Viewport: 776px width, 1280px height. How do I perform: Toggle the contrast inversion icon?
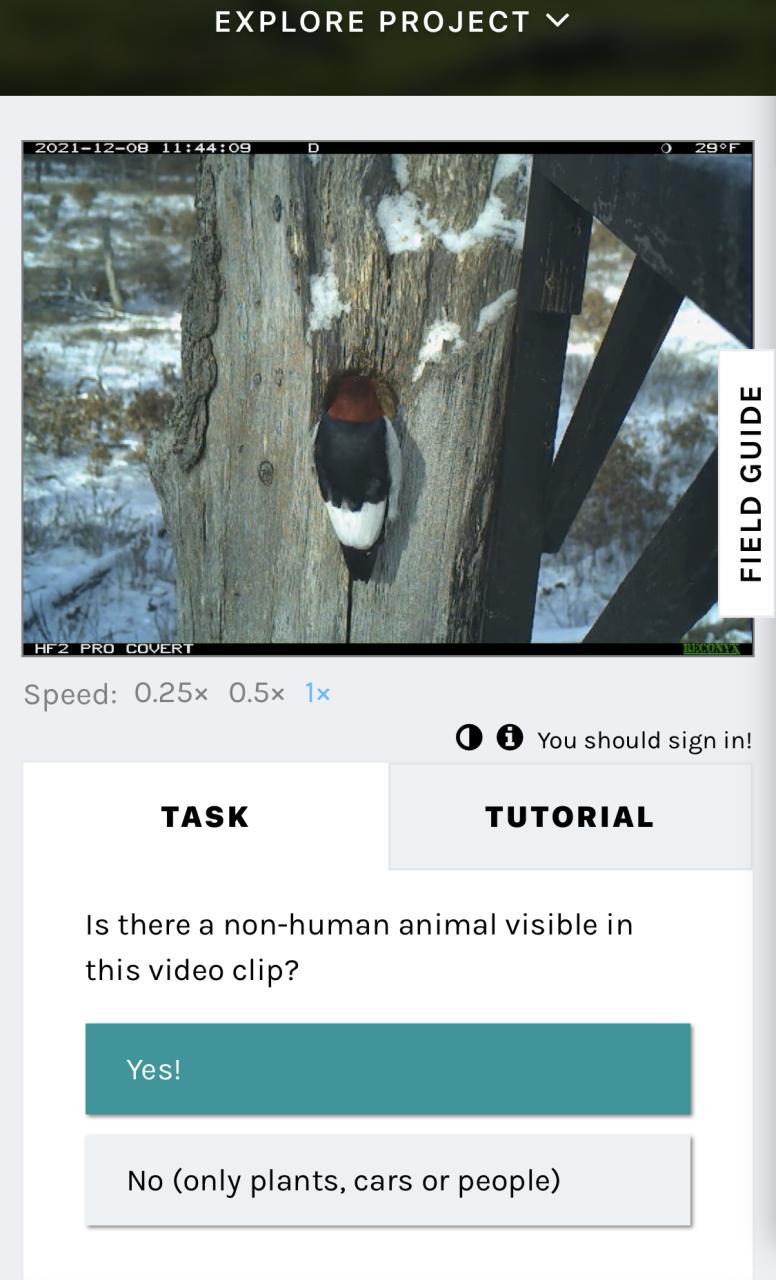click(x=469, y=738)
